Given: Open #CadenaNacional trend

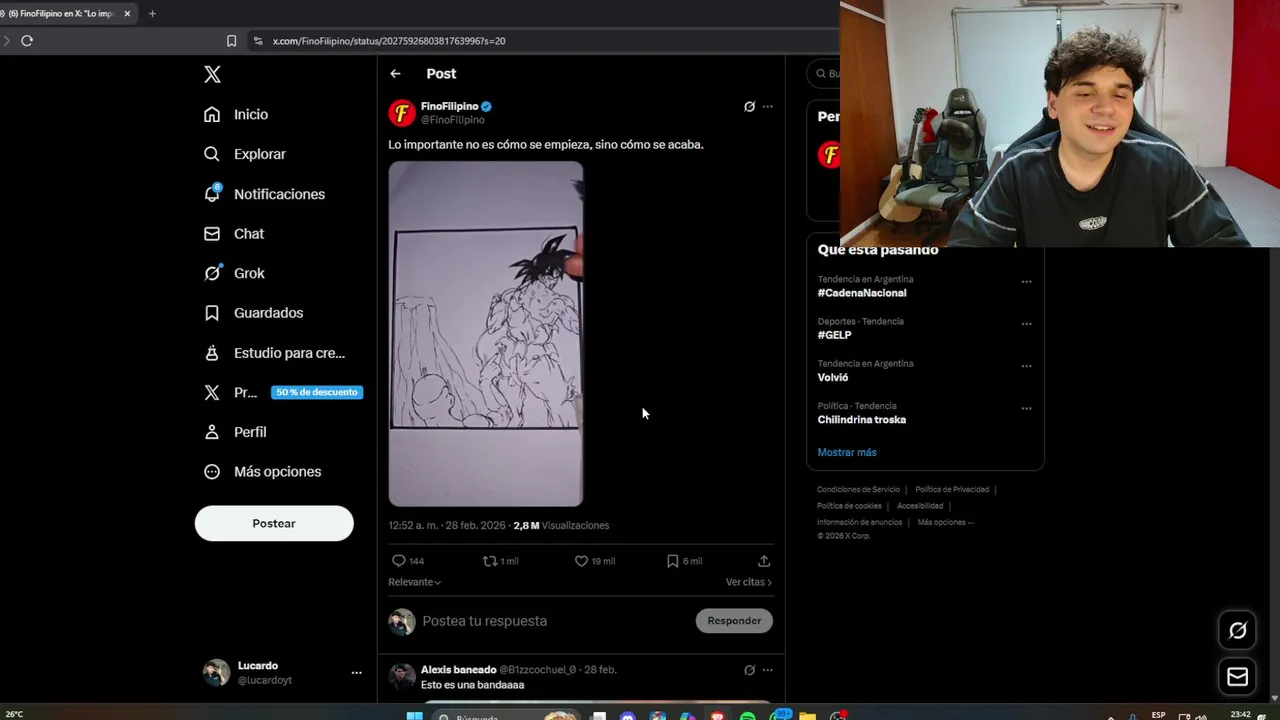Looking at the screenshot, I should point(862,293).
